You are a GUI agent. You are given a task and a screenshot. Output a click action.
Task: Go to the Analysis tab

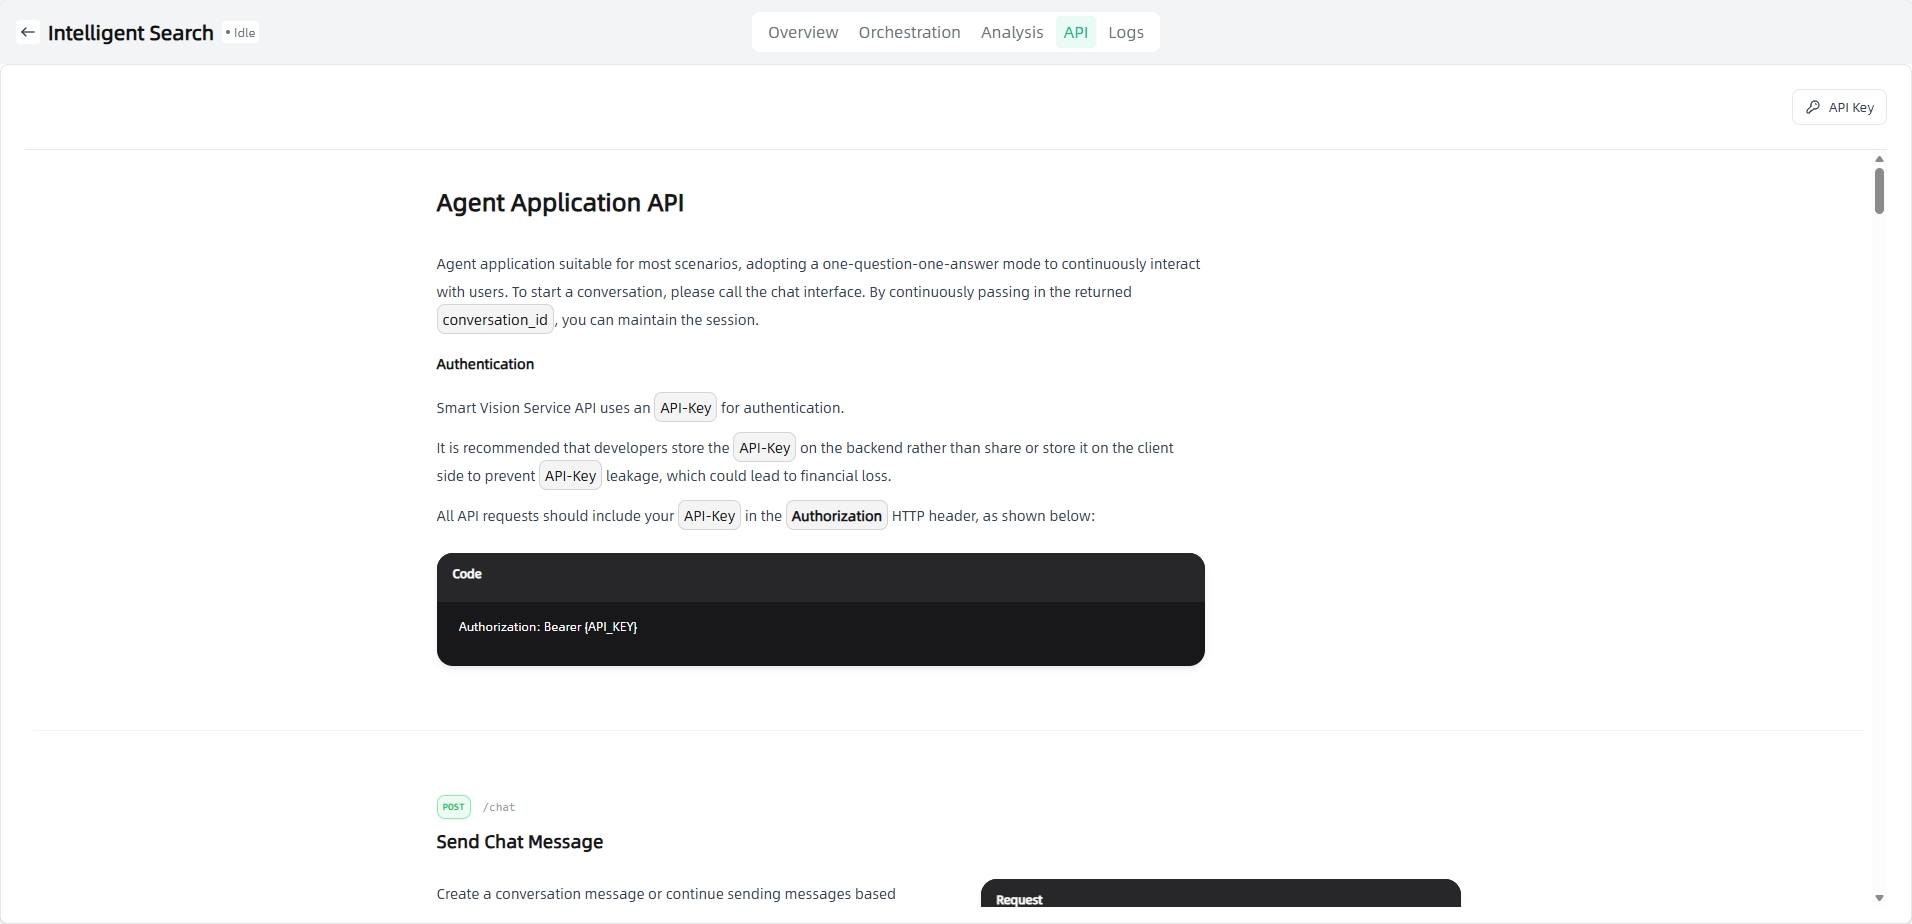(1011, 32)
